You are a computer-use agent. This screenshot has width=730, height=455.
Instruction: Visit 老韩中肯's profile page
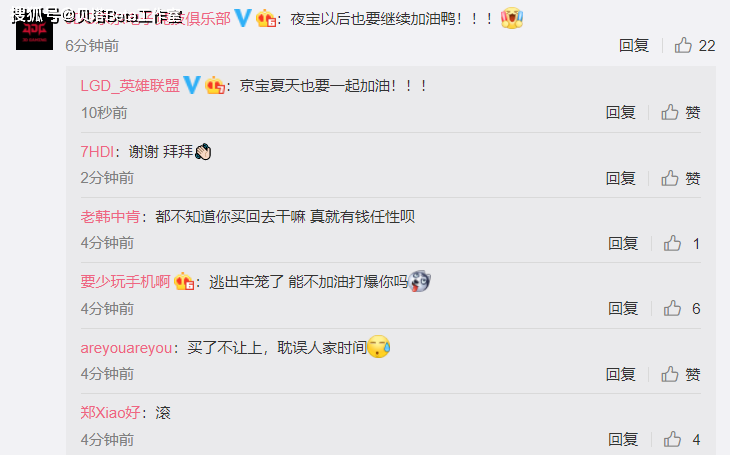[x=110, y=217]
